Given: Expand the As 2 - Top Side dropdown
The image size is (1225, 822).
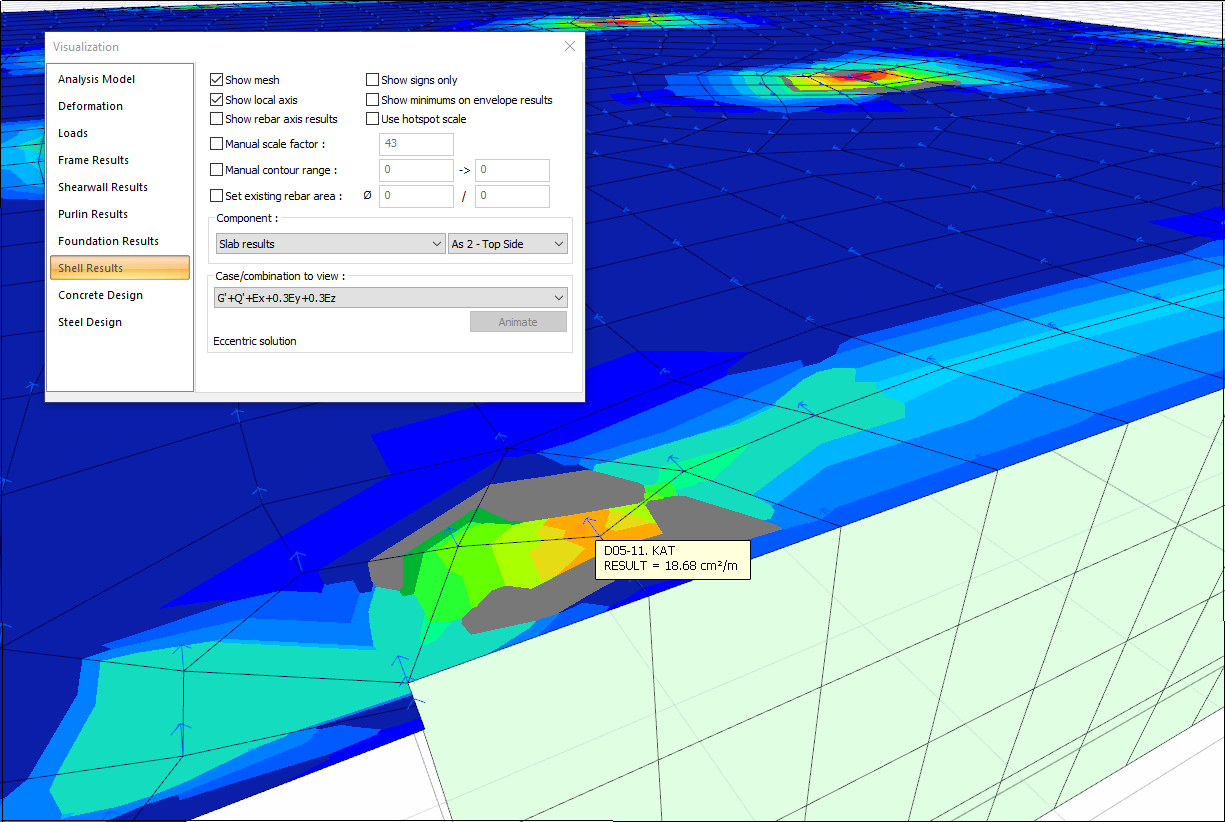Looking at the screenshot, I should (x=507, y=244).
